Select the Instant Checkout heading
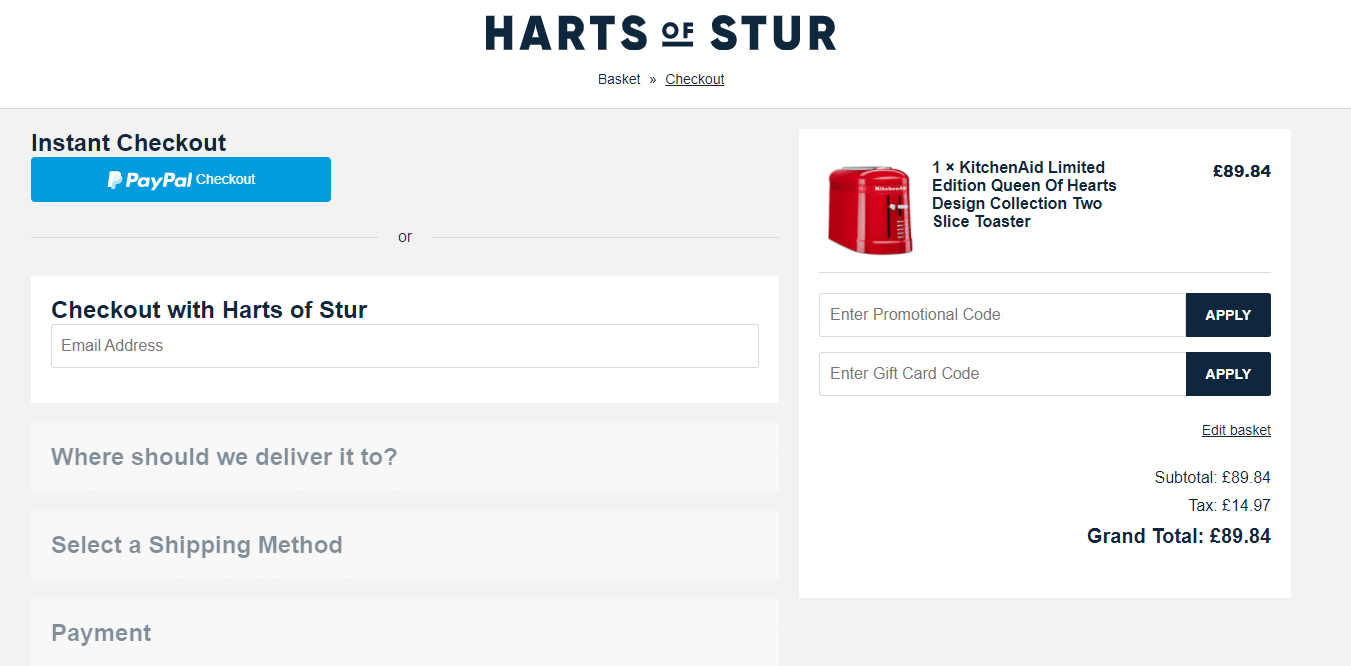 (129, 143)
